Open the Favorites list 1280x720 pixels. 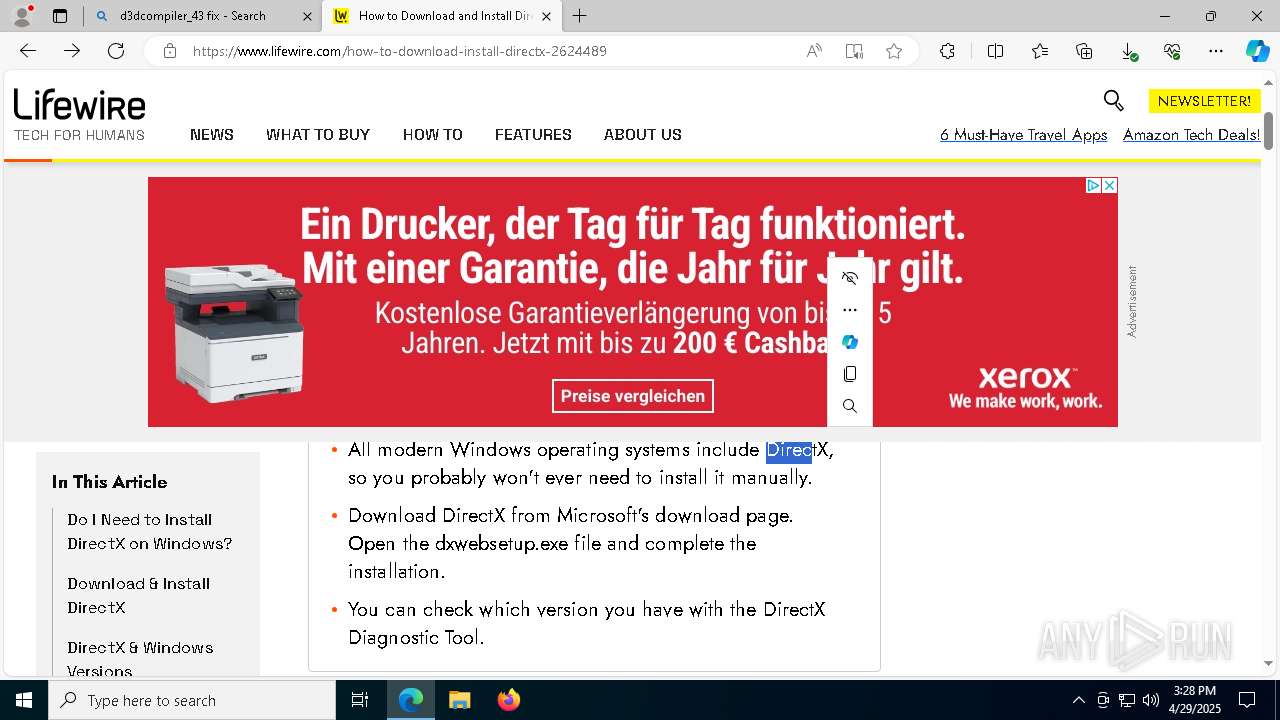1040,51
